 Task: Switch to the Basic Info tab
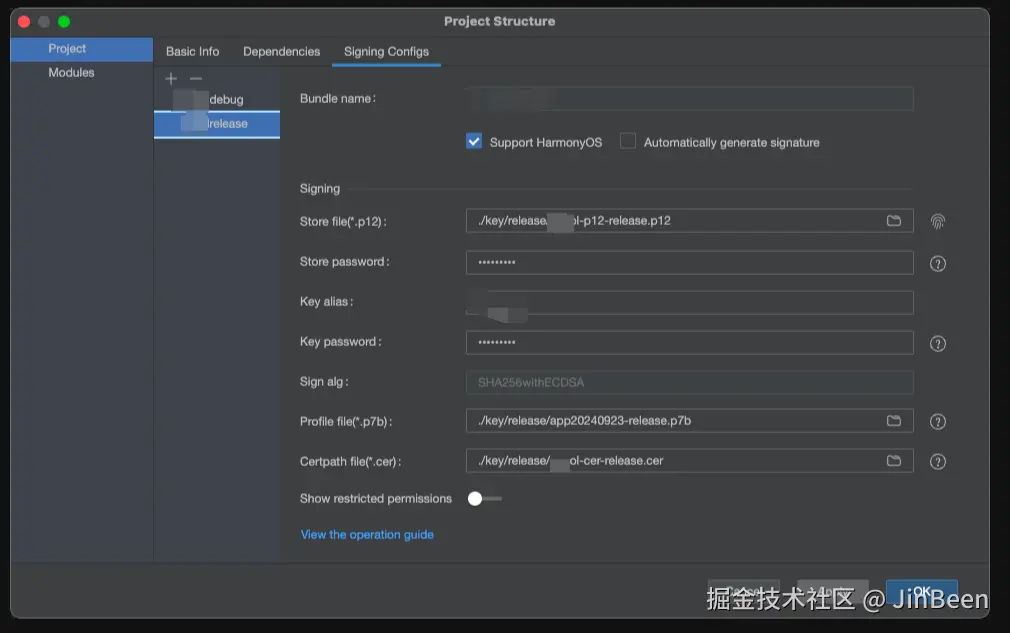coord(192,52)
